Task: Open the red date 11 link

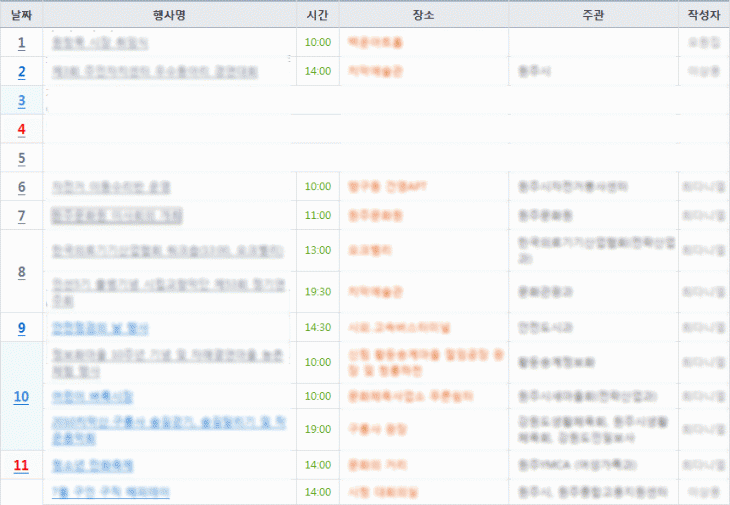Action: pos(21,466)
